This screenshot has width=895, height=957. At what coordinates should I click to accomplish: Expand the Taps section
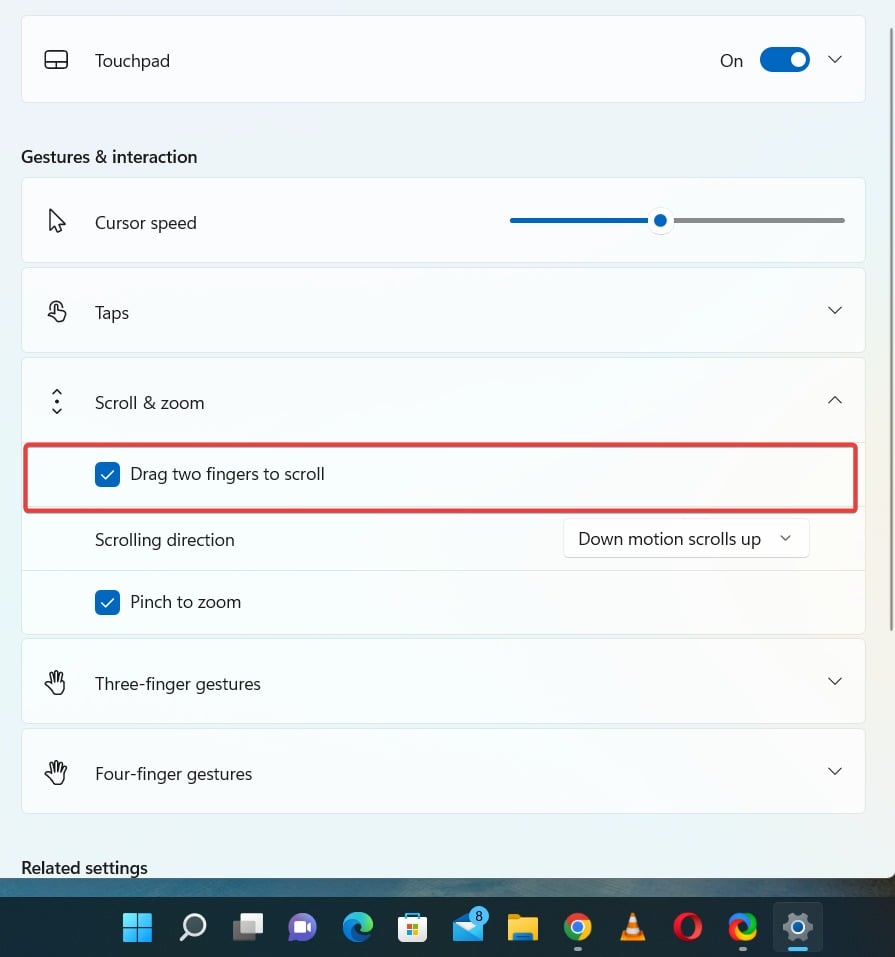tap(834, 311)
